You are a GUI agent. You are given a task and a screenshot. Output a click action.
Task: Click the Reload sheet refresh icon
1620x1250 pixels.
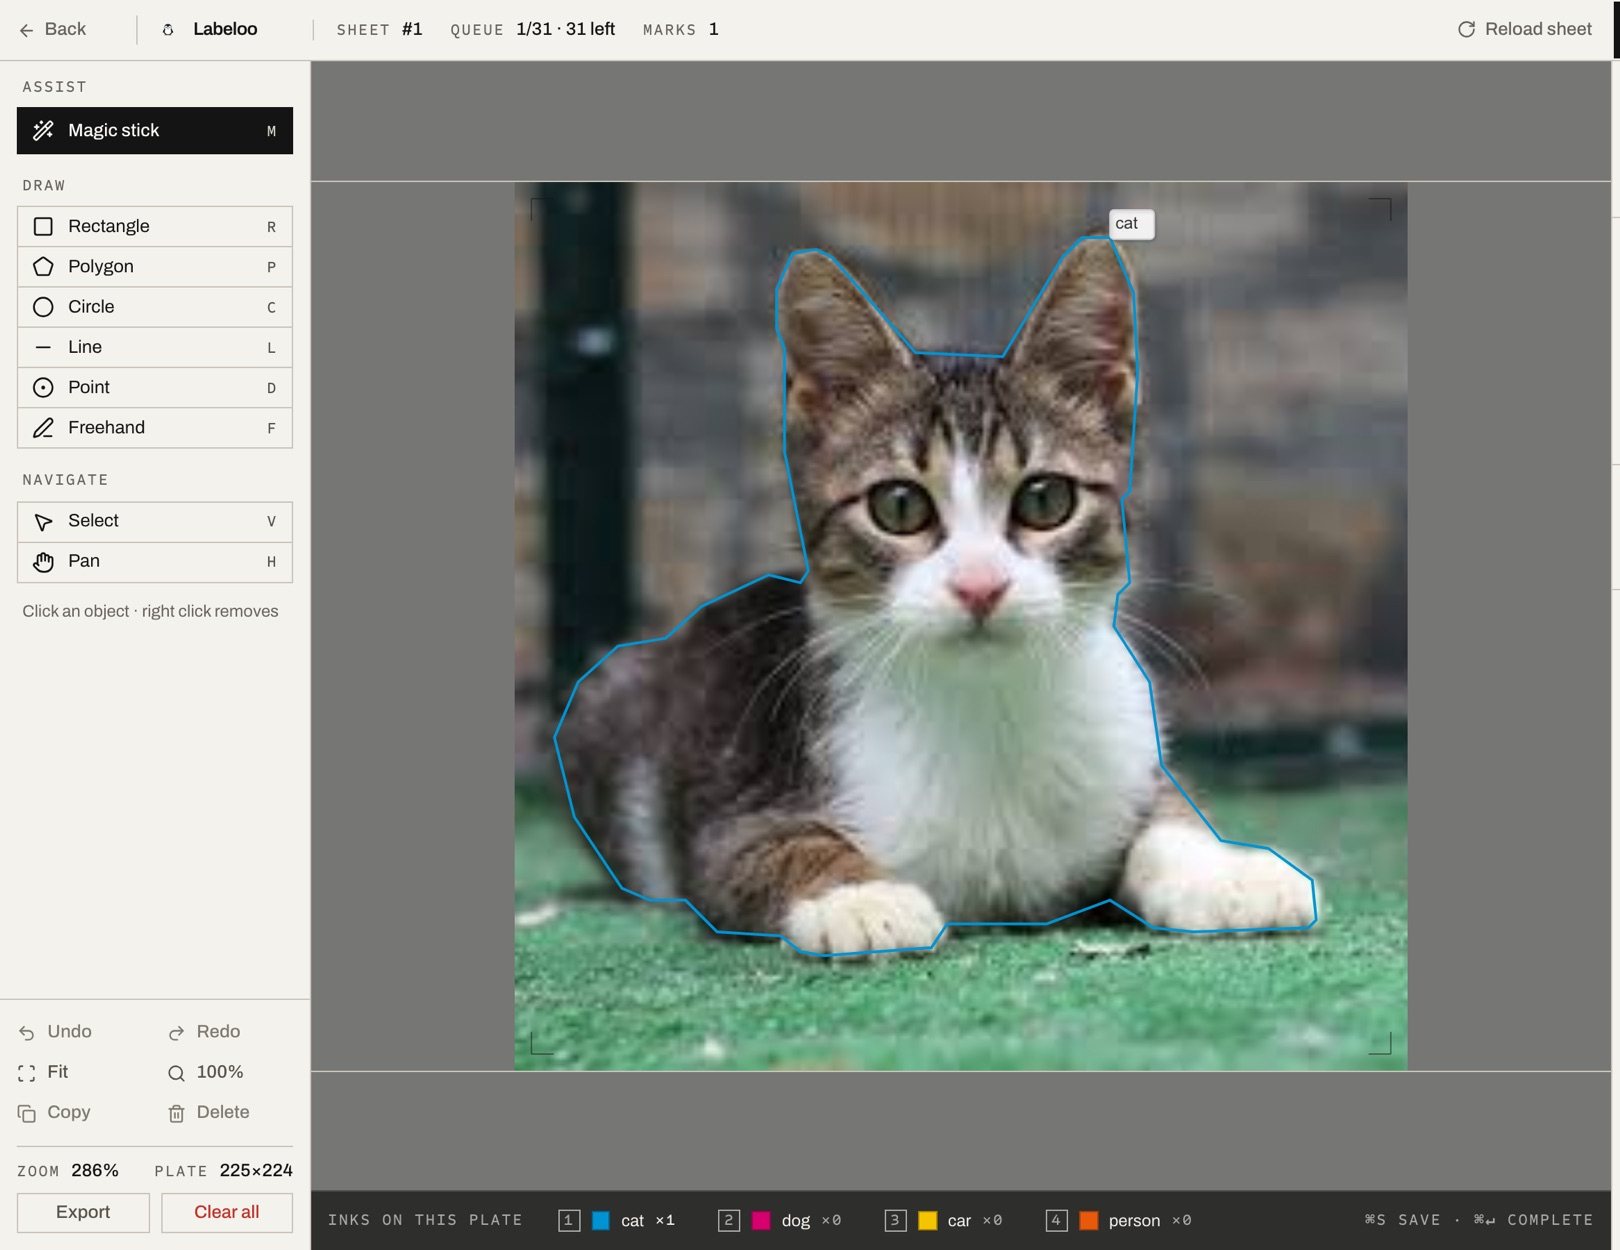pyautogui.click(x=1466, y=29)
